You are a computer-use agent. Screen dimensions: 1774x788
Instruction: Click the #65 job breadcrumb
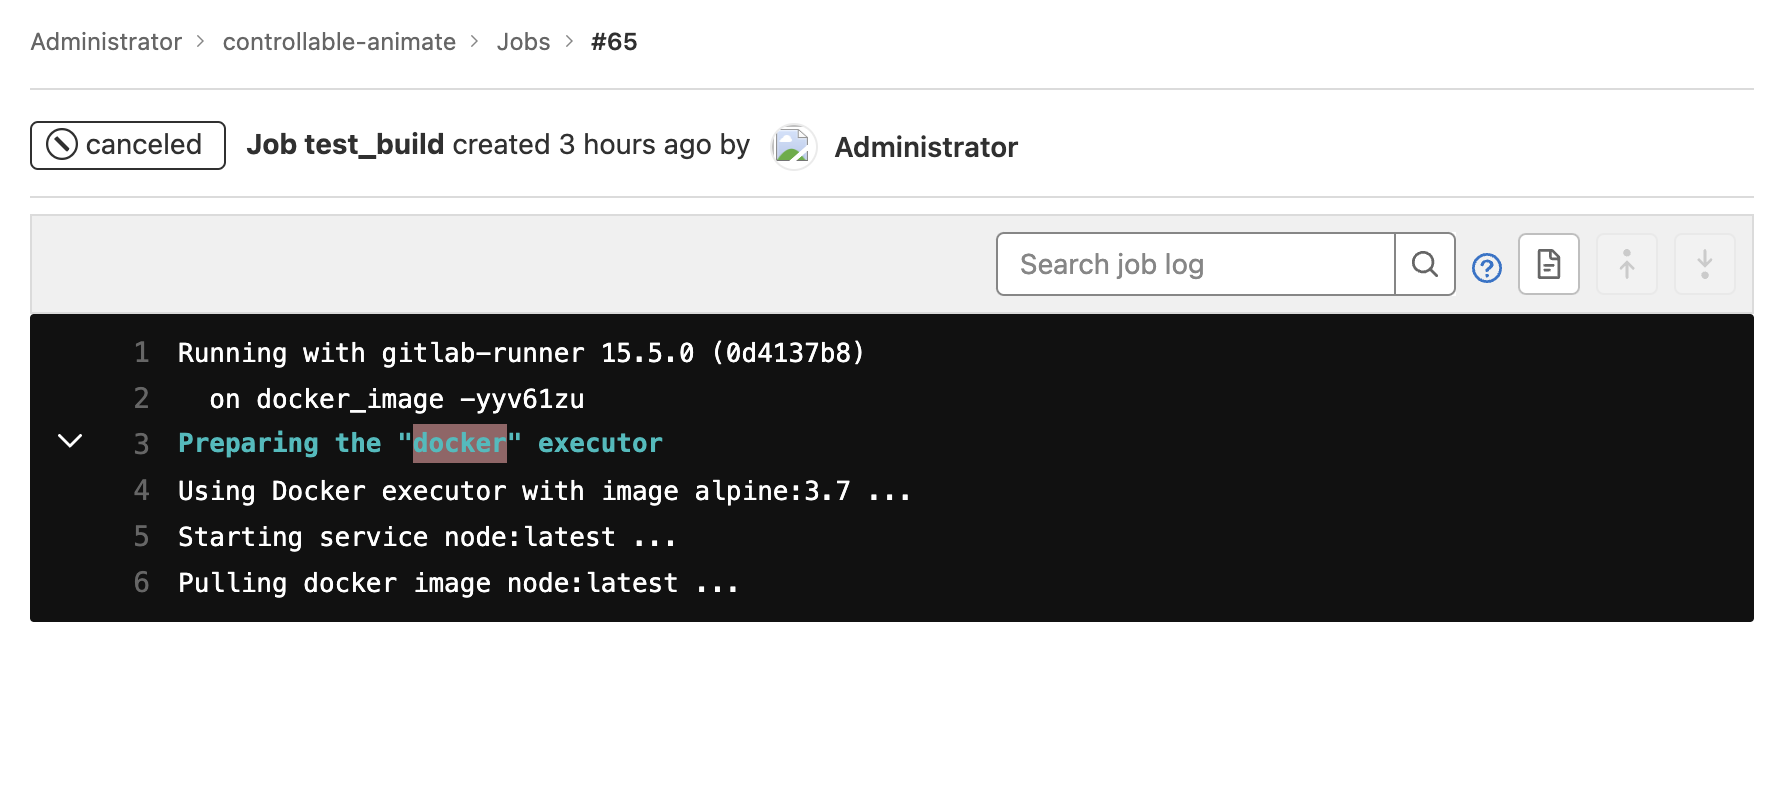tap(614, 42)
